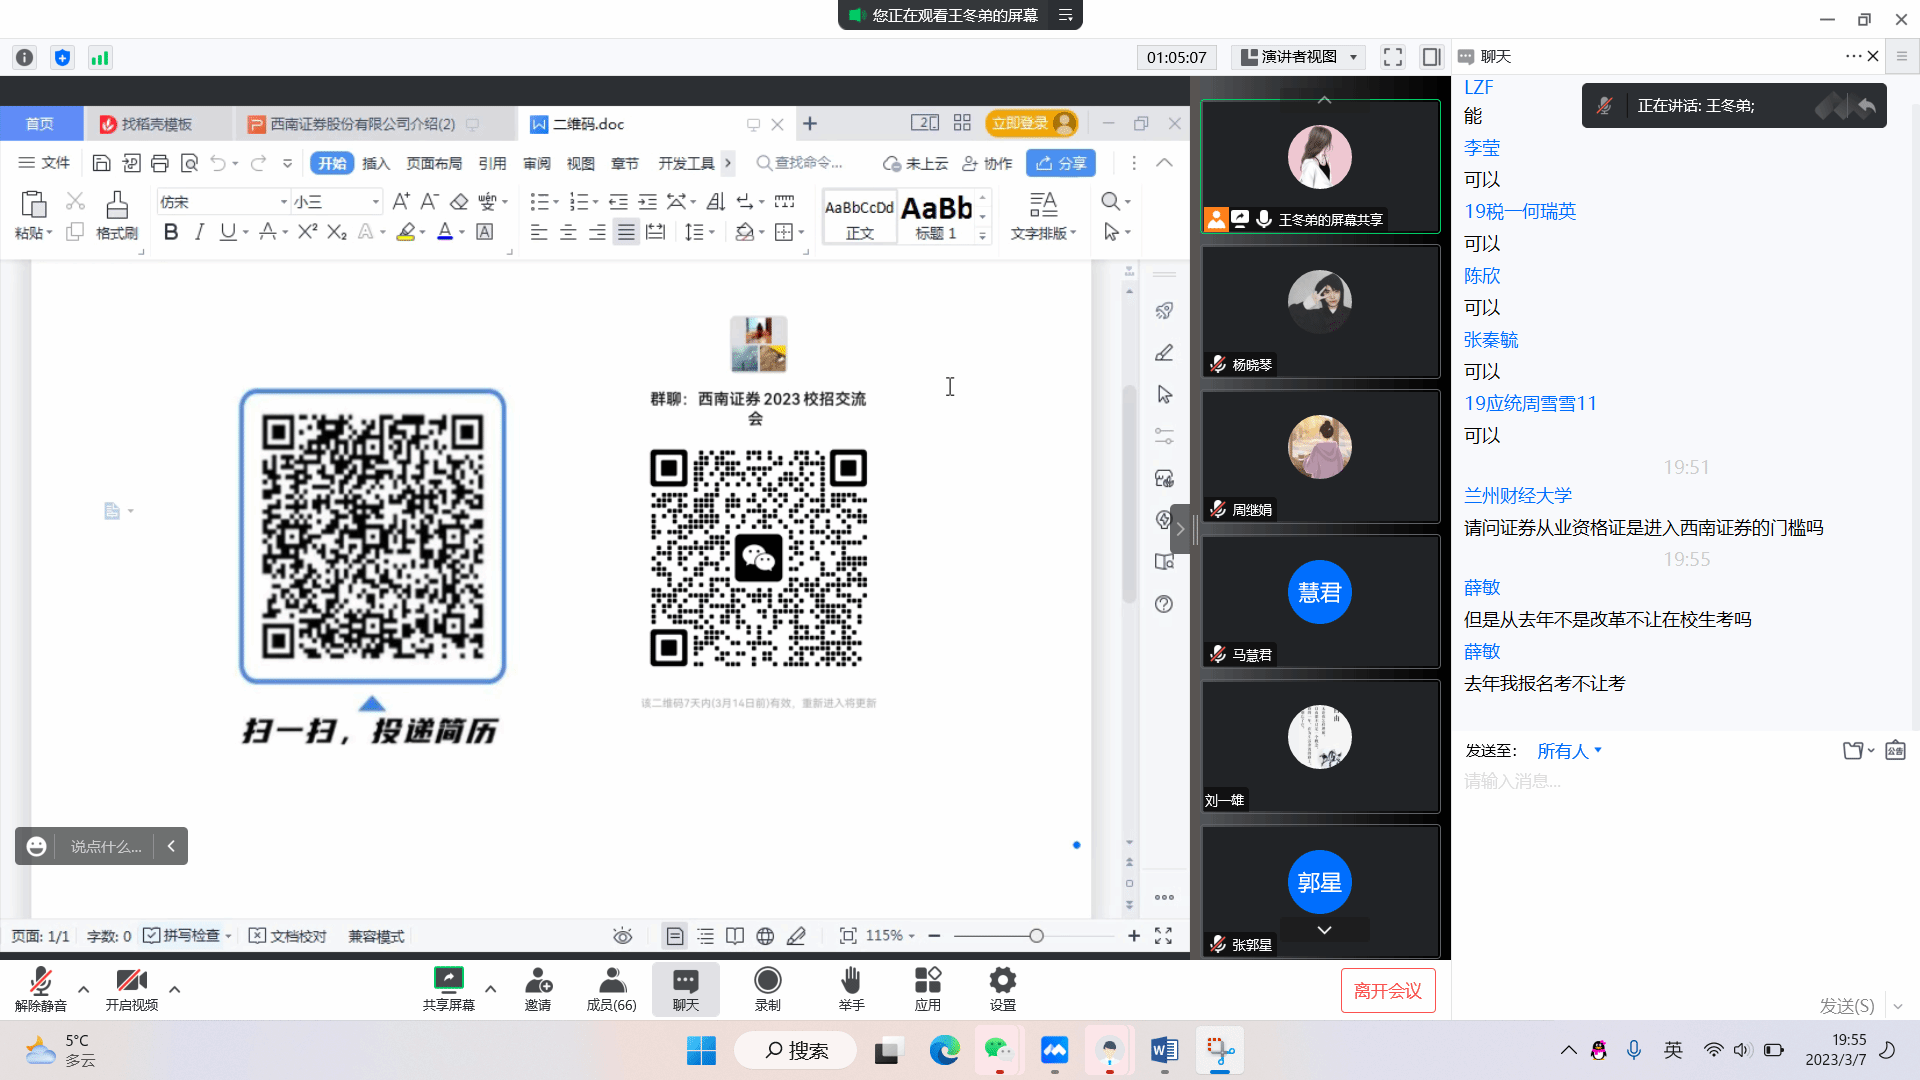Click the save document icon in WPS
1920x1080 pixels.
click(x=101, y=163)
